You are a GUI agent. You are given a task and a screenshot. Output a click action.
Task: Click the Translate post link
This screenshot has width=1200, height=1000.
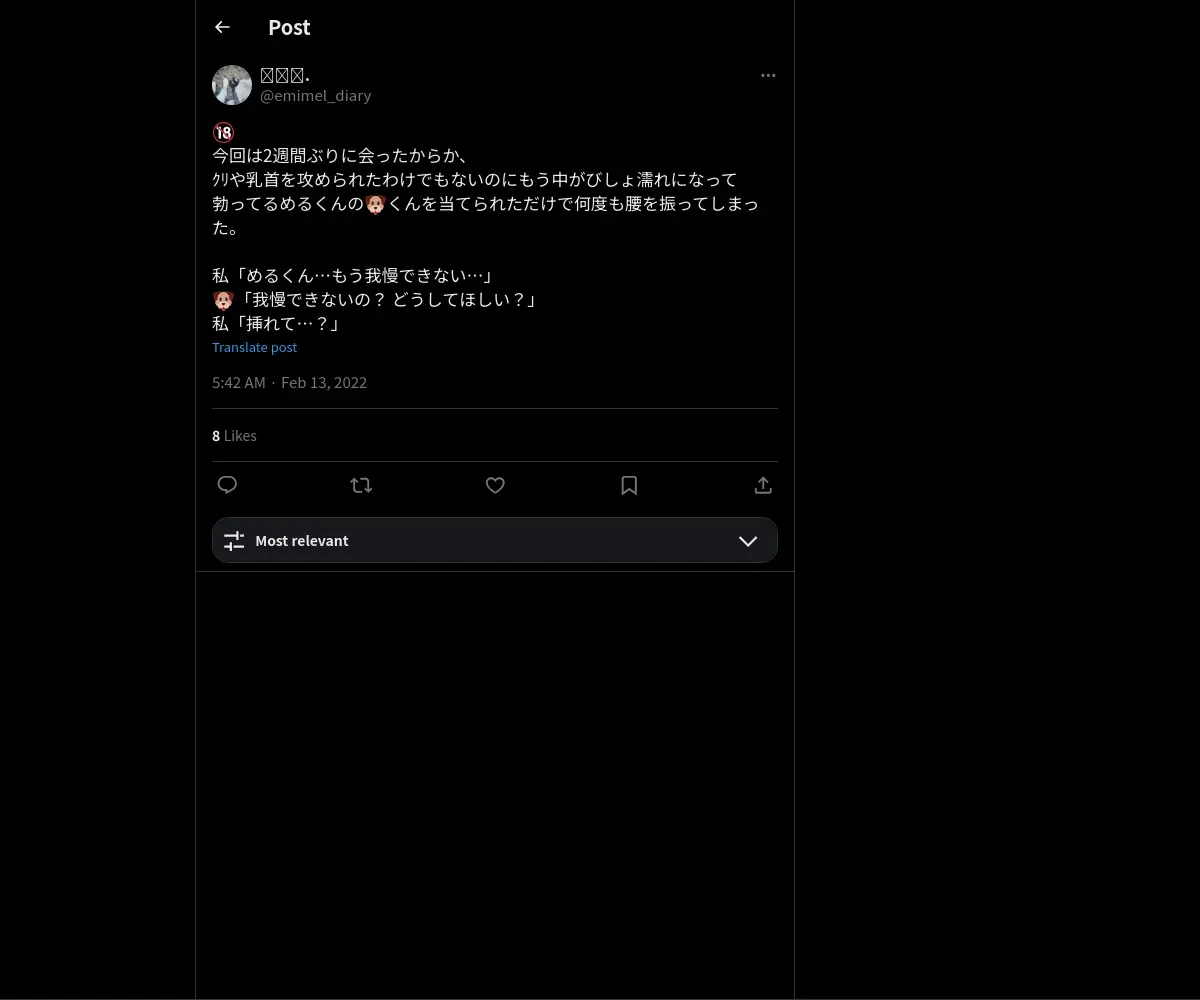(254, 347)
